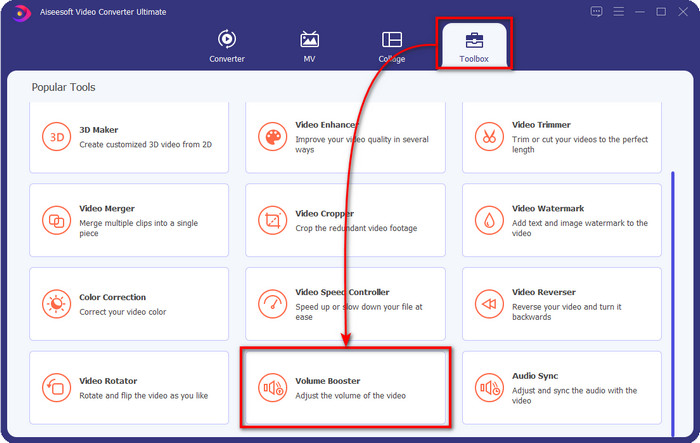Viewport: 700px width, 443px height.
Task: Click 'Create customized 3D video from 2D' text
Action: pos(146,145)
